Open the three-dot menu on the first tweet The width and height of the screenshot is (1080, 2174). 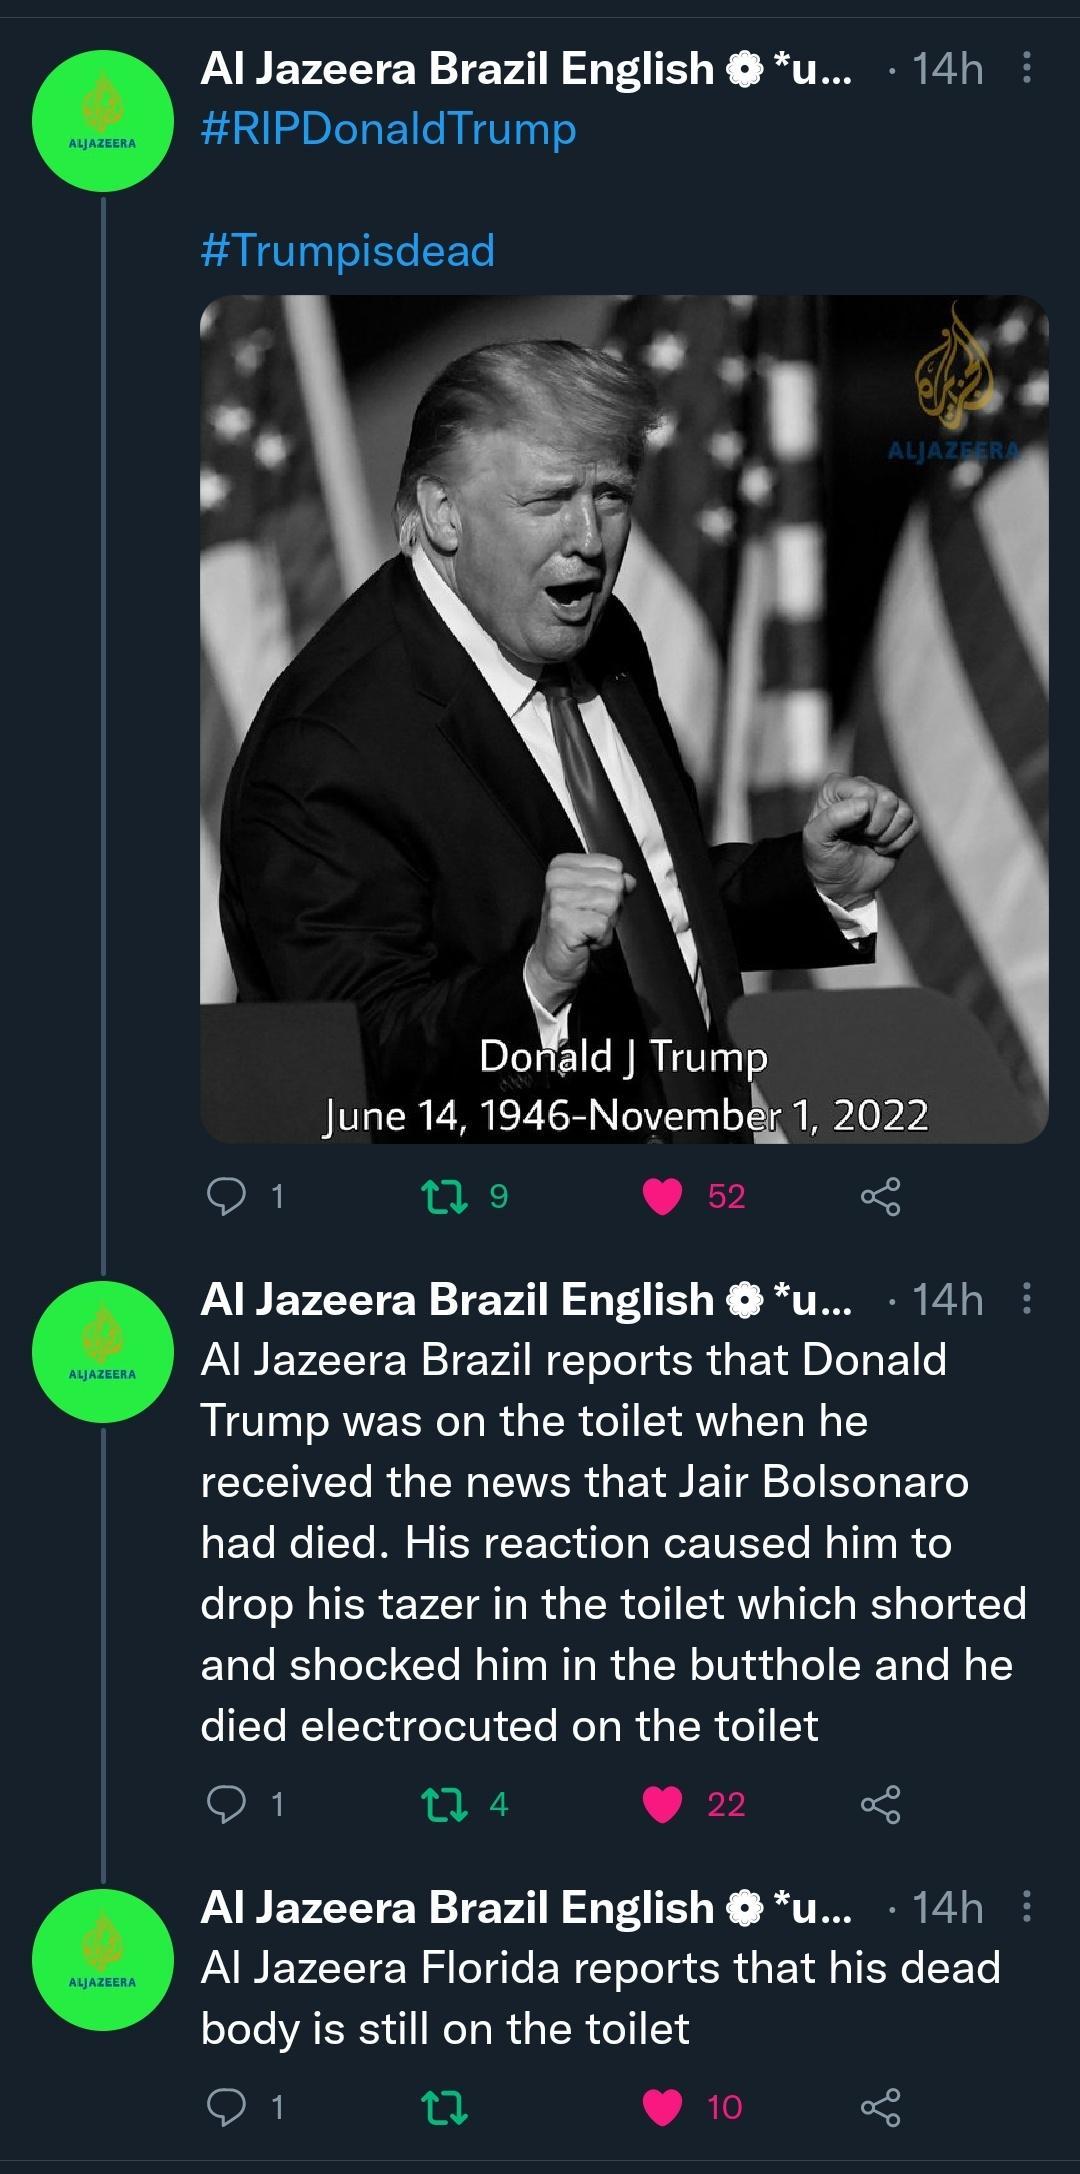(x=1025, y=68)
